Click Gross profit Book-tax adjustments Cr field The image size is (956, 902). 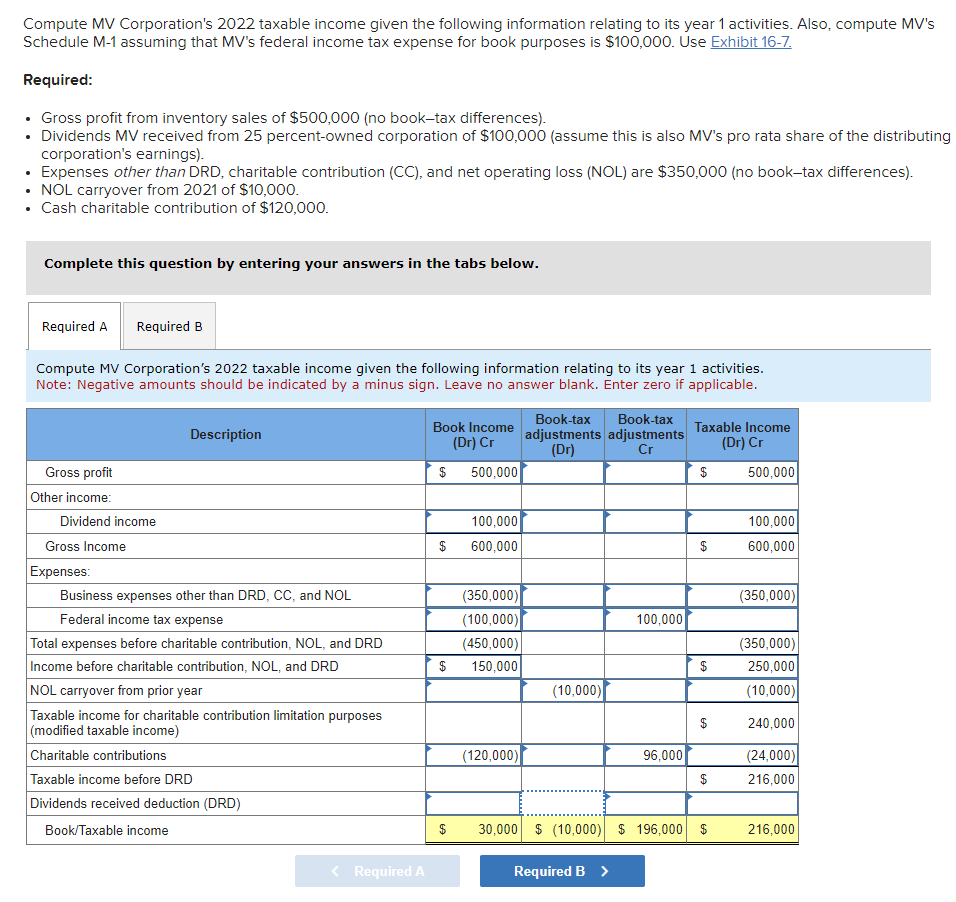pyautogui.click(x=645, y=472)
